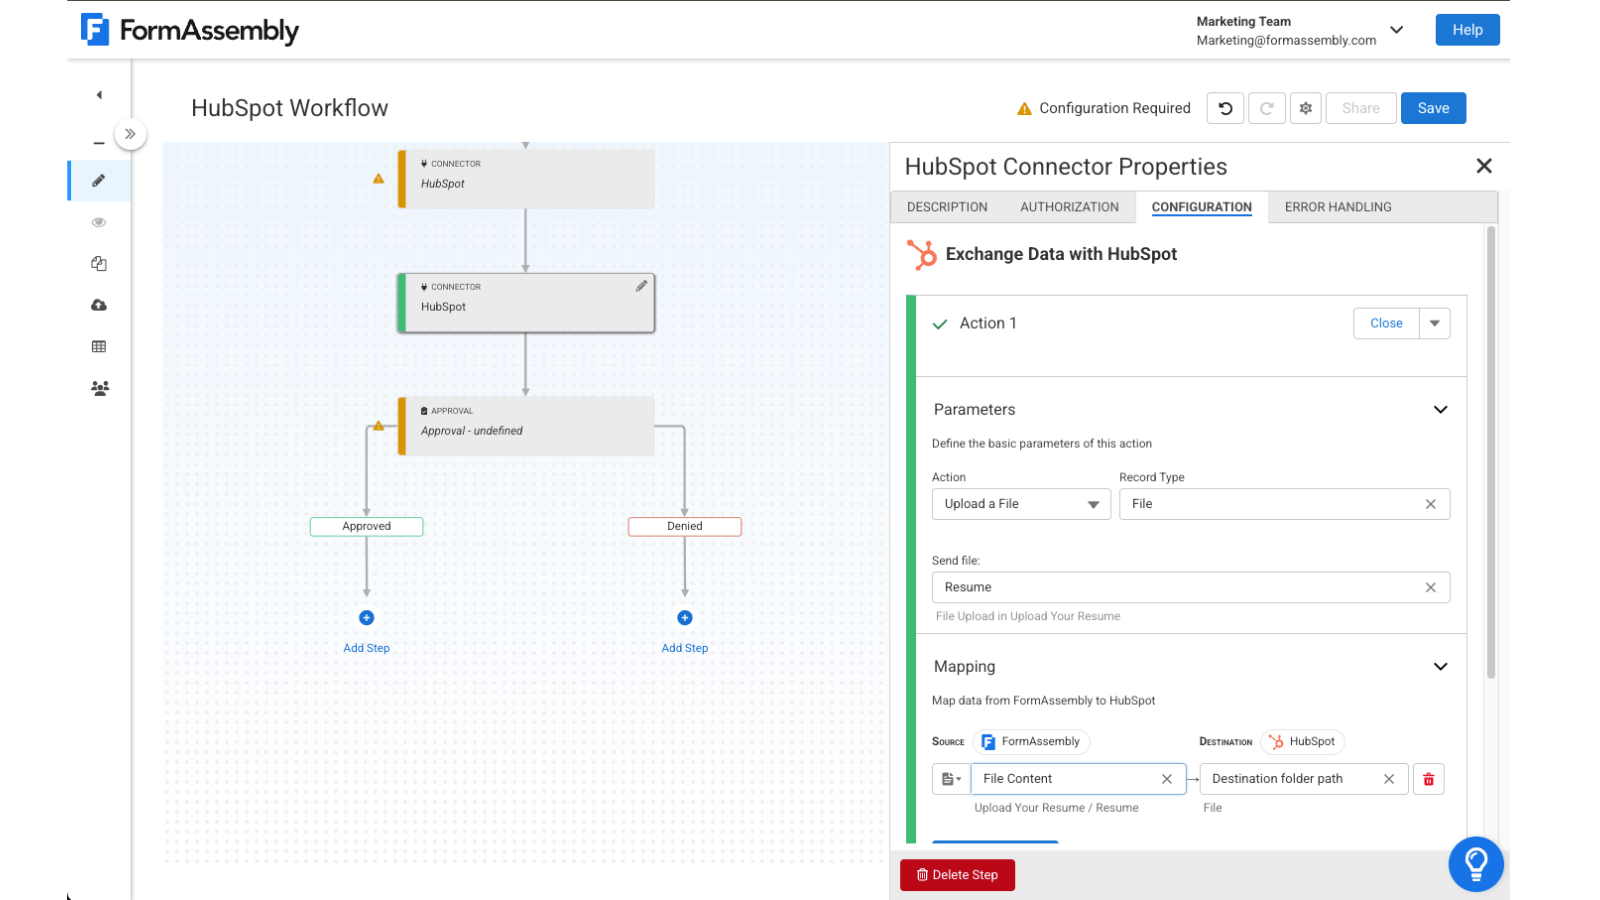Click the collaborators team icon in sidebar
1600x900 pixels.
(x=98, y=388)
